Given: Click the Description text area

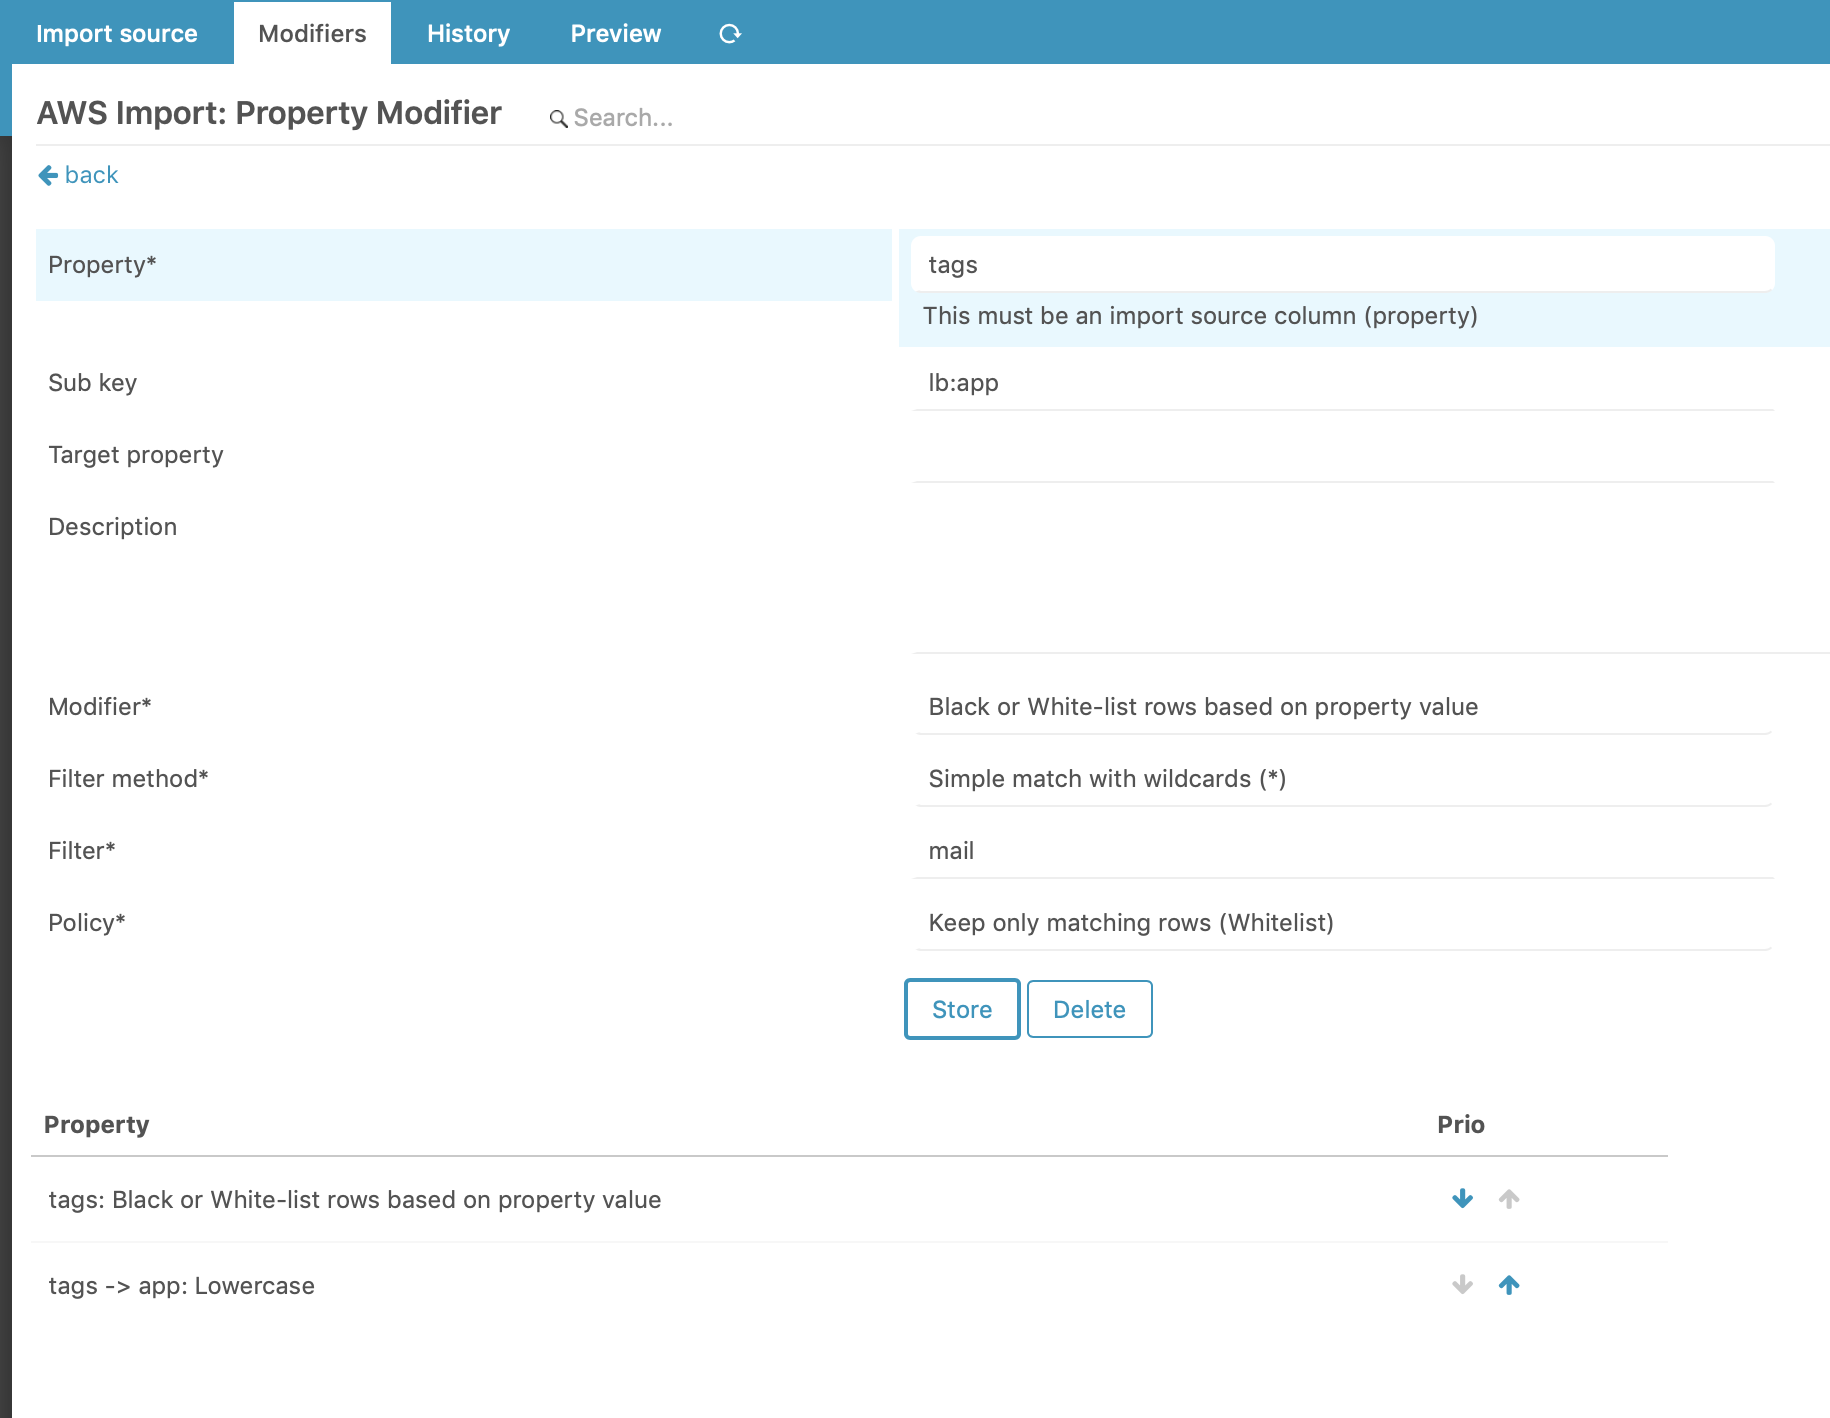Looking at the screenshot, I should pos(1370,577).
